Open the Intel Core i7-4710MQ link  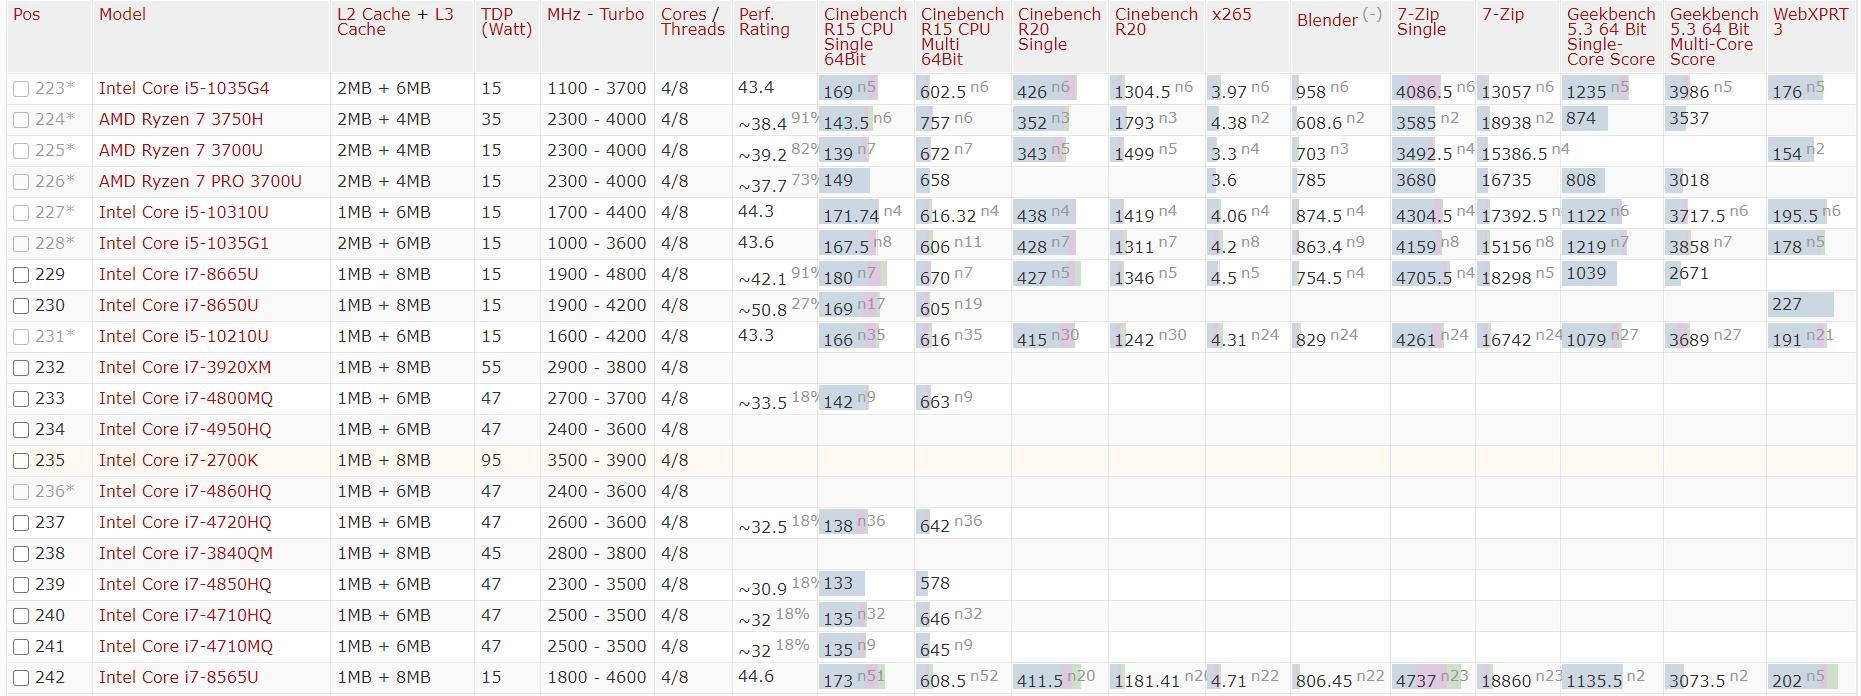point(186,646)
